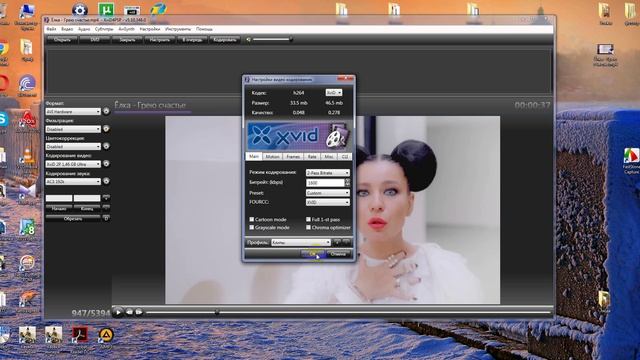Open the Настройки menu
The image size is (640, 360).
tap(150, 29)
